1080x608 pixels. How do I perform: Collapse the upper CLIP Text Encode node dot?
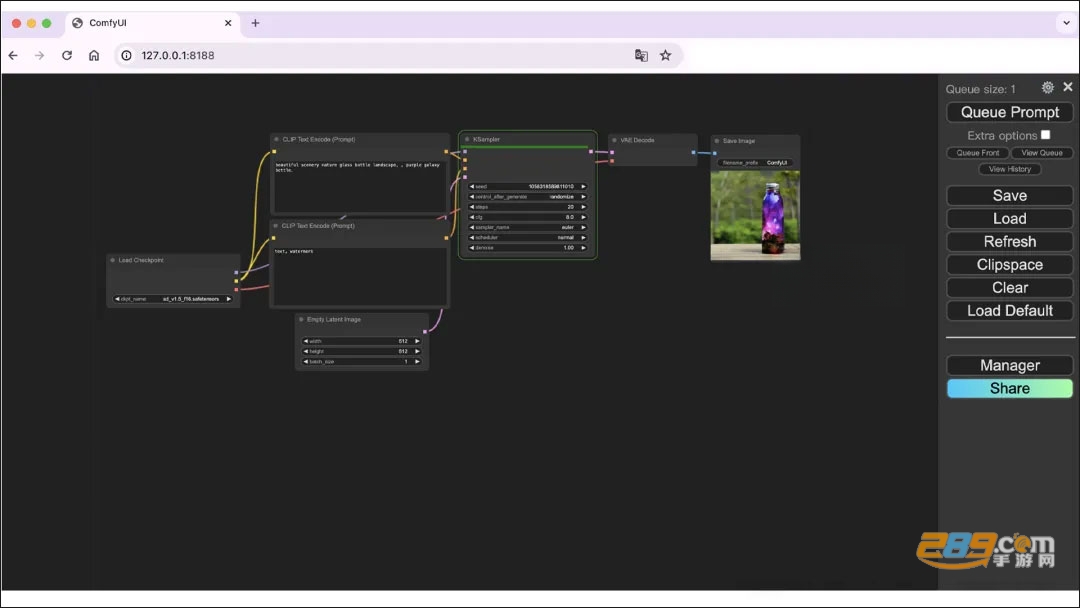(x=276, y=139)
